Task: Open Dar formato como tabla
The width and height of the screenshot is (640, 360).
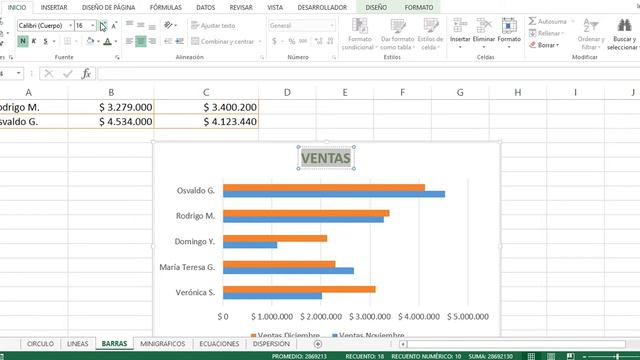Action: click(x=398, y=34)
